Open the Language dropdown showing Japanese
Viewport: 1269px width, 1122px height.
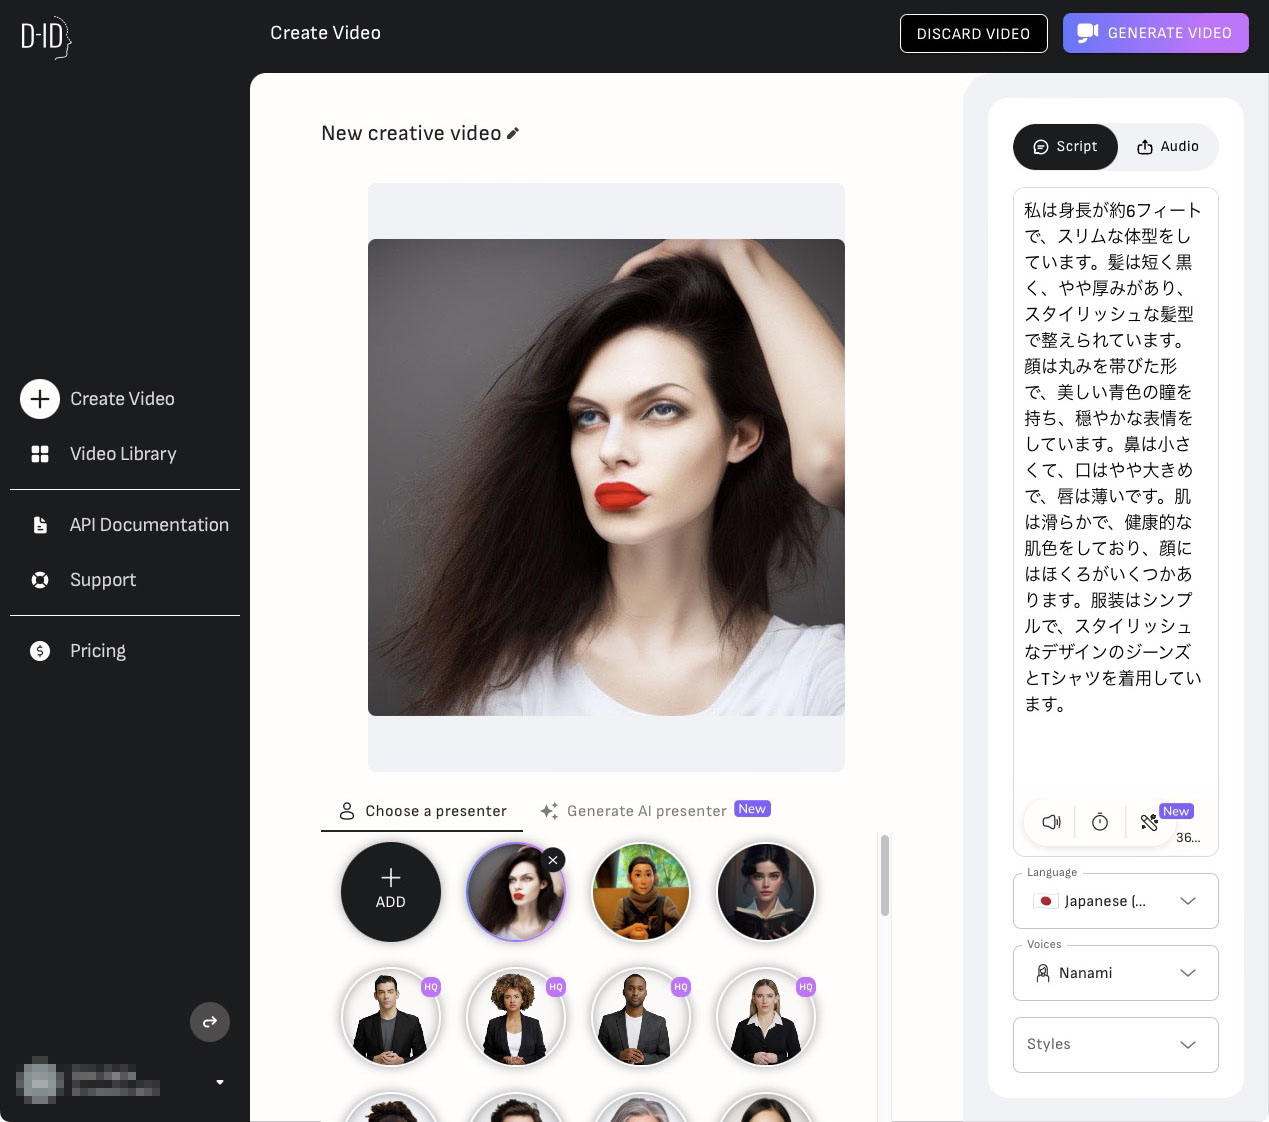(1115, 901)
